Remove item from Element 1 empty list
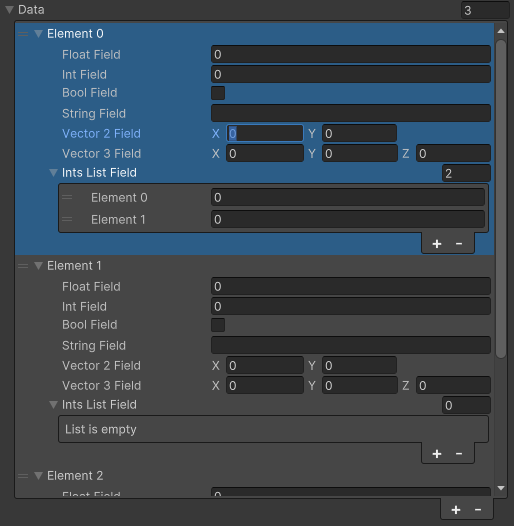The image size is (514, 526). pyautogui.click(x=459, y=454)
